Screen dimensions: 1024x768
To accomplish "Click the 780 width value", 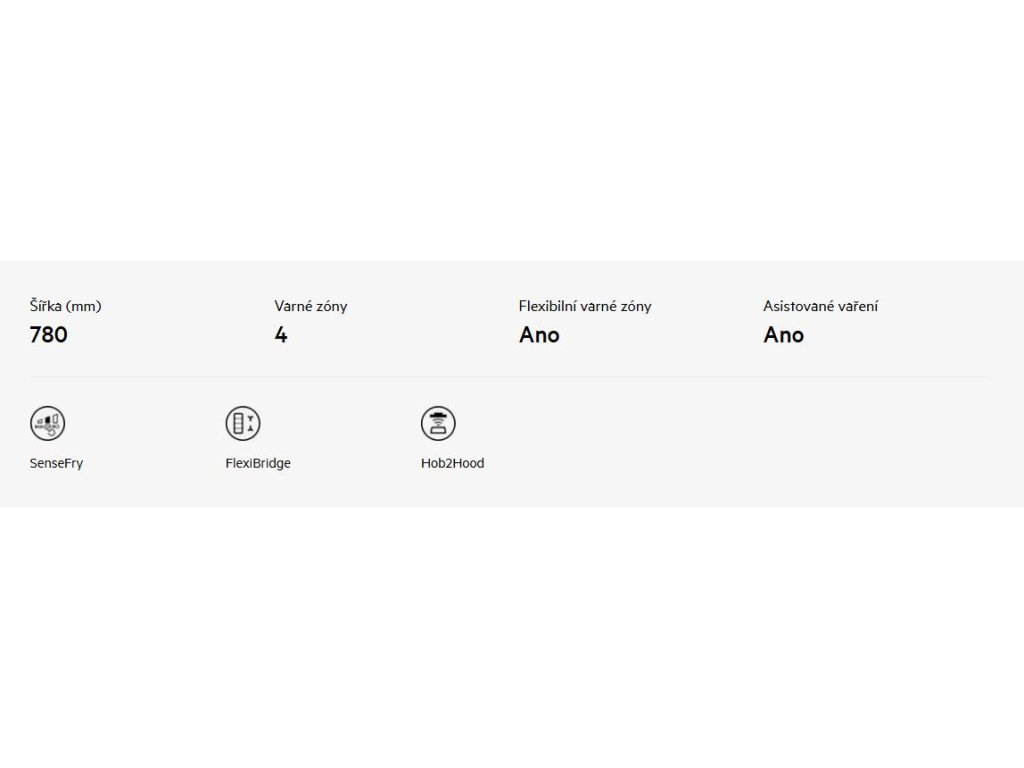I will click(x=48, y=335).
